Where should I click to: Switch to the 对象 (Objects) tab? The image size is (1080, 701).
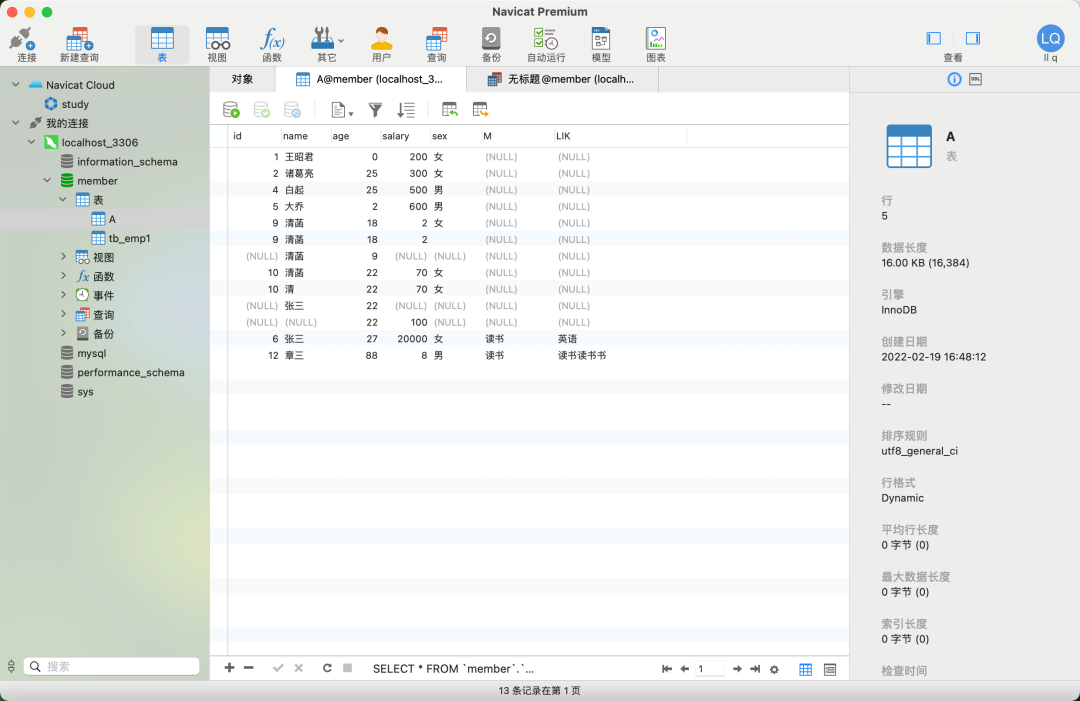click(x=242, y=79)
